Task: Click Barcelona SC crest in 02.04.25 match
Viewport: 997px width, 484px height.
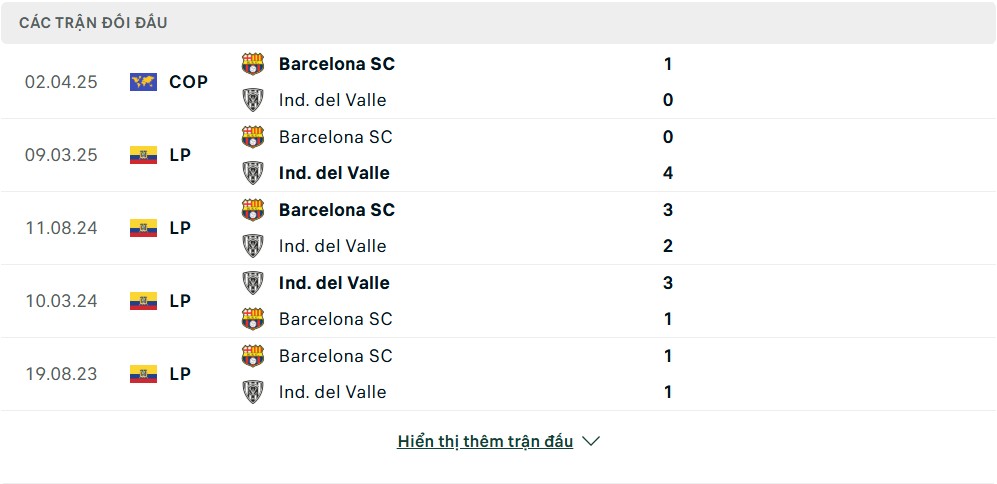Action: pos(252,64)
